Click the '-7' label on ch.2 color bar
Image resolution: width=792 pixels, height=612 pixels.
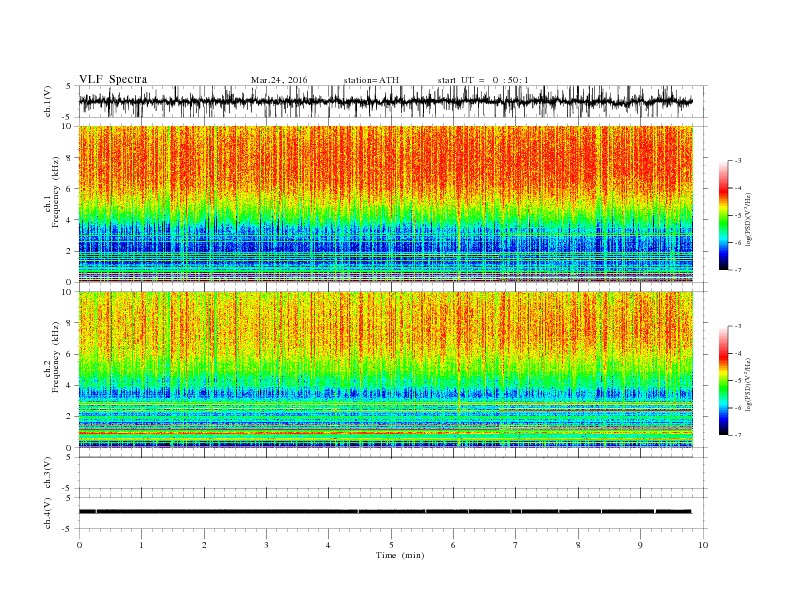point(737,435)
